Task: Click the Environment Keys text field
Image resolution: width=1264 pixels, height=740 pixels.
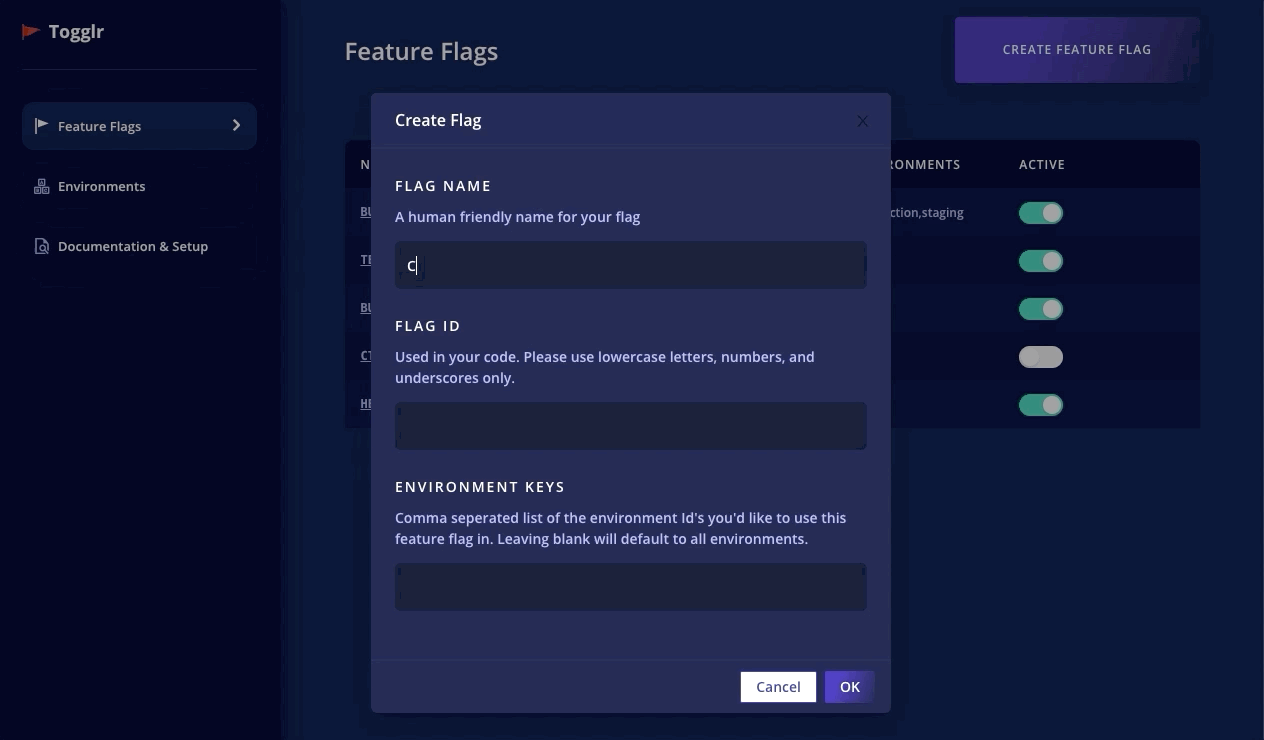Action: (x=631, y=587)
